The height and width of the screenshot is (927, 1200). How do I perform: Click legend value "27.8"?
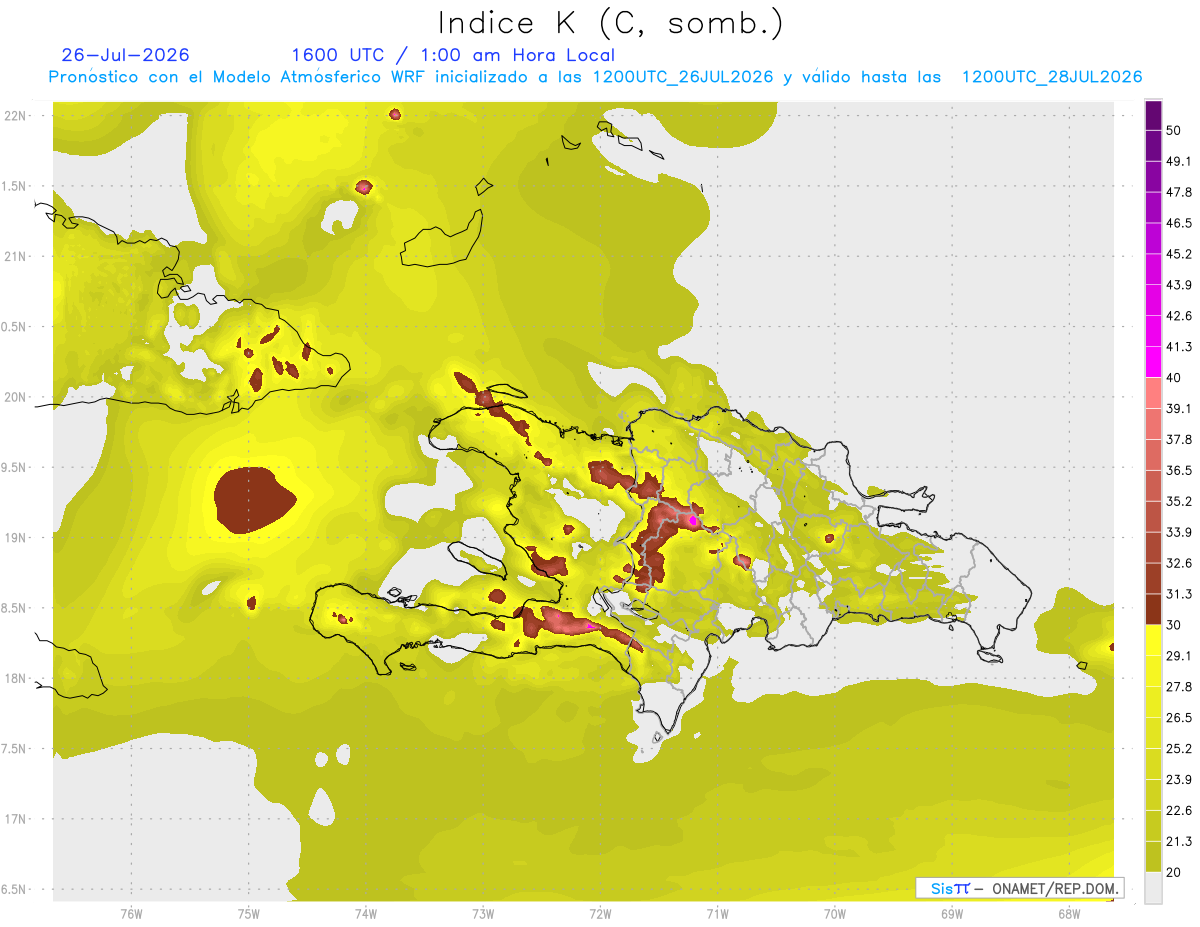point(1179,687)
